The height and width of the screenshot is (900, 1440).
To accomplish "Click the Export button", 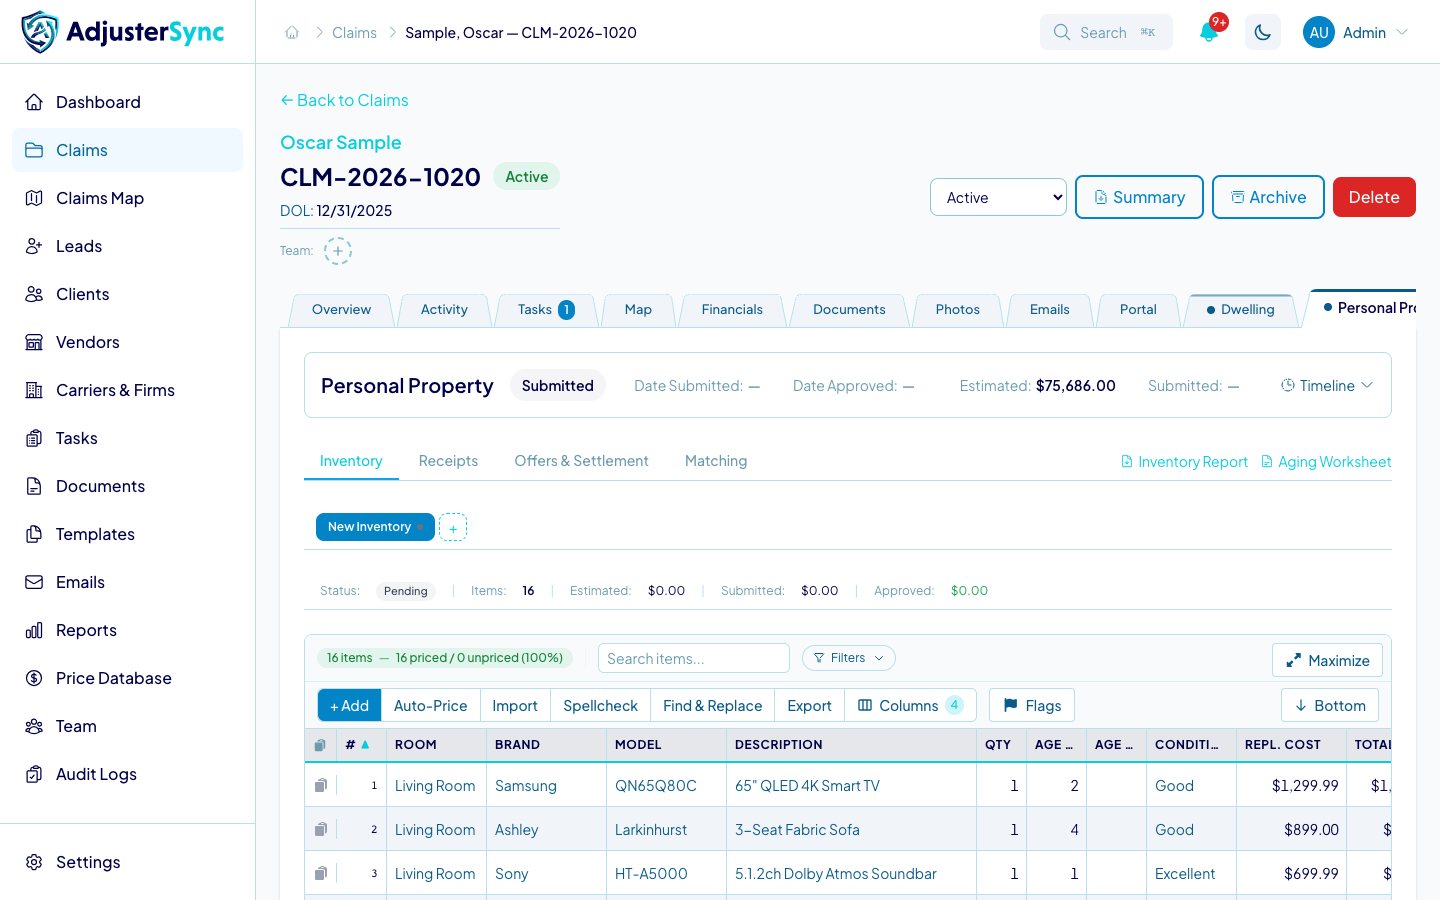I will click(809, 706).
